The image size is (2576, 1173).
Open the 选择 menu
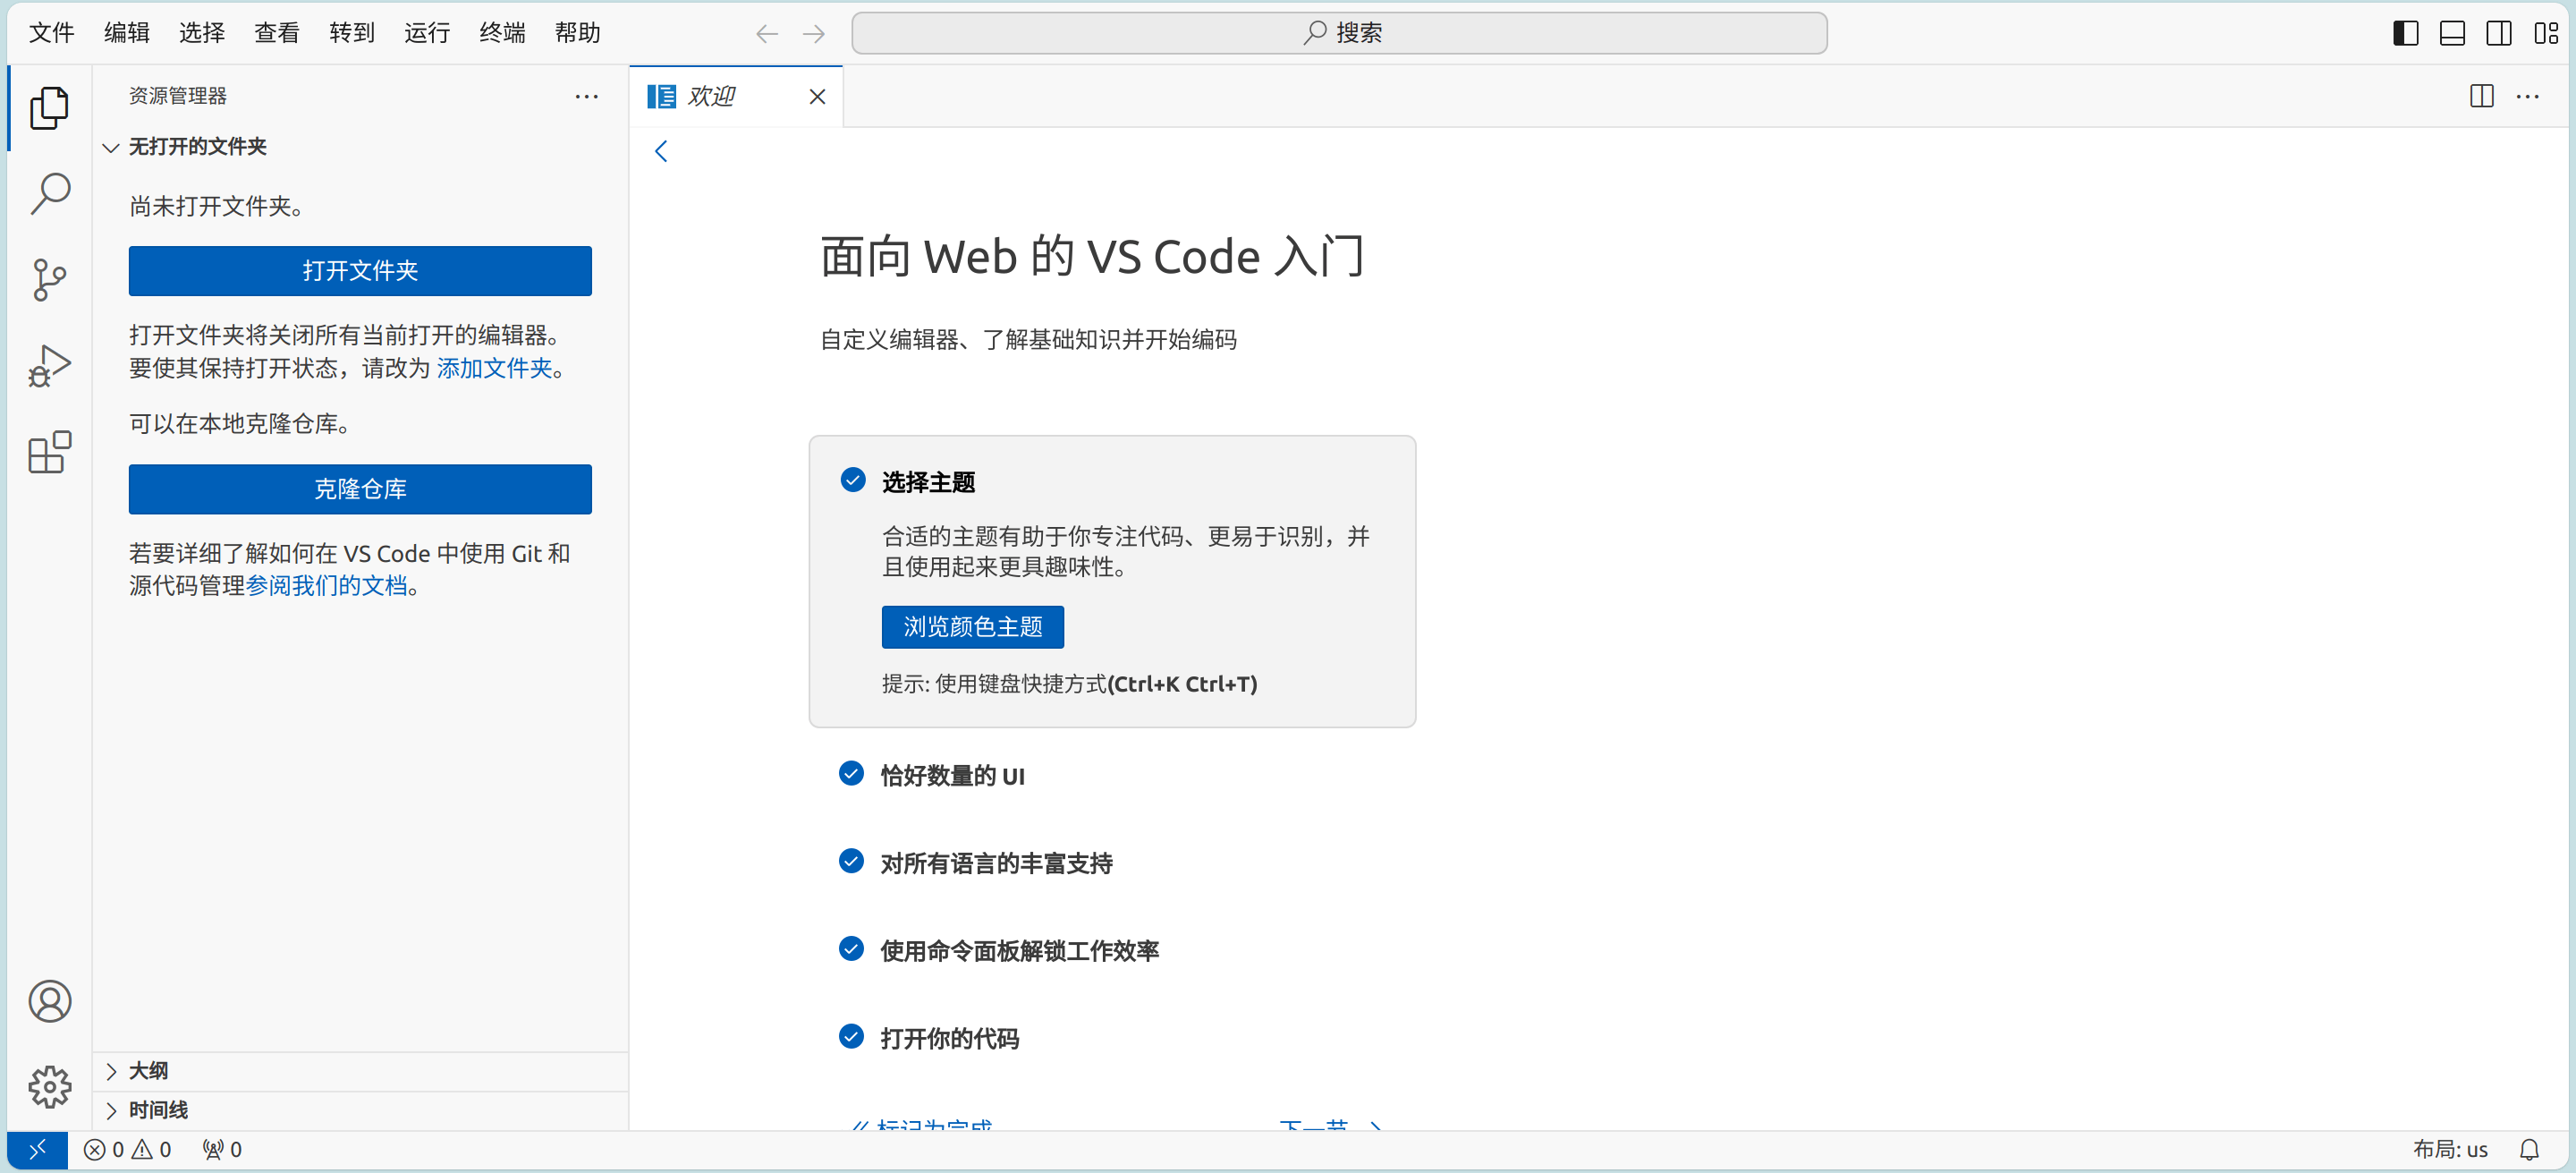(x=202, y=33)
